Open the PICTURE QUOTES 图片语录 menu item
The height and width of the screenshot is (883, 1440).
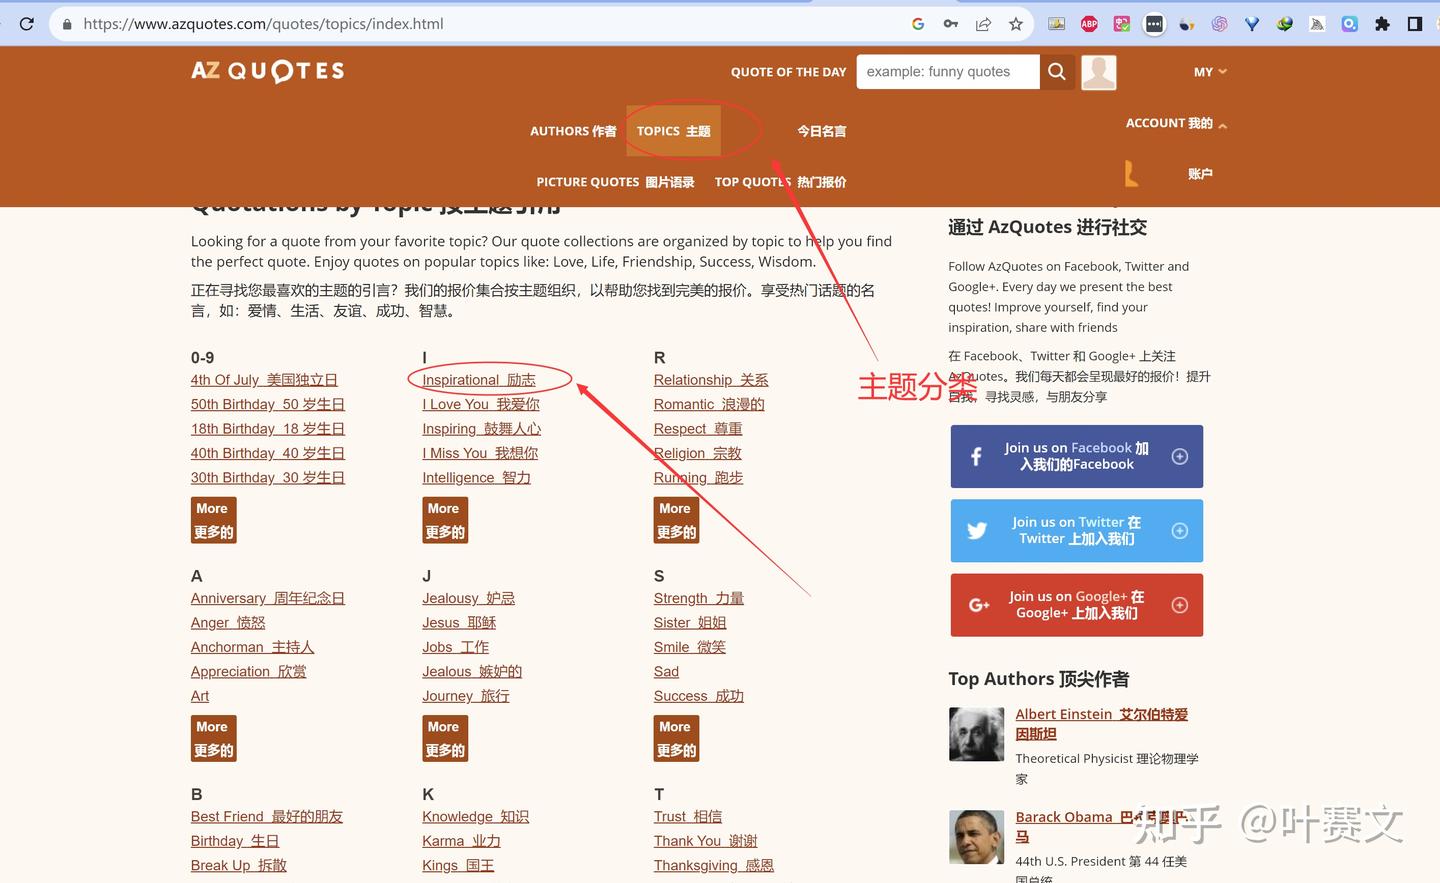615,182
